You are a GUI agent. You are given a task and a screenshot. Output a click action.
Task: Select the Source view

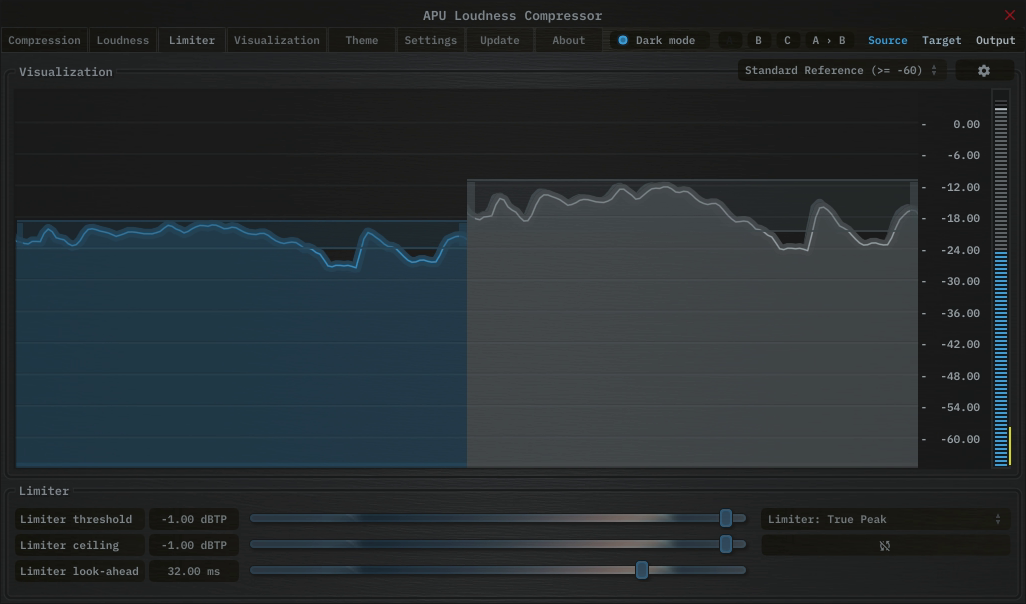click(x=888, y=40)
